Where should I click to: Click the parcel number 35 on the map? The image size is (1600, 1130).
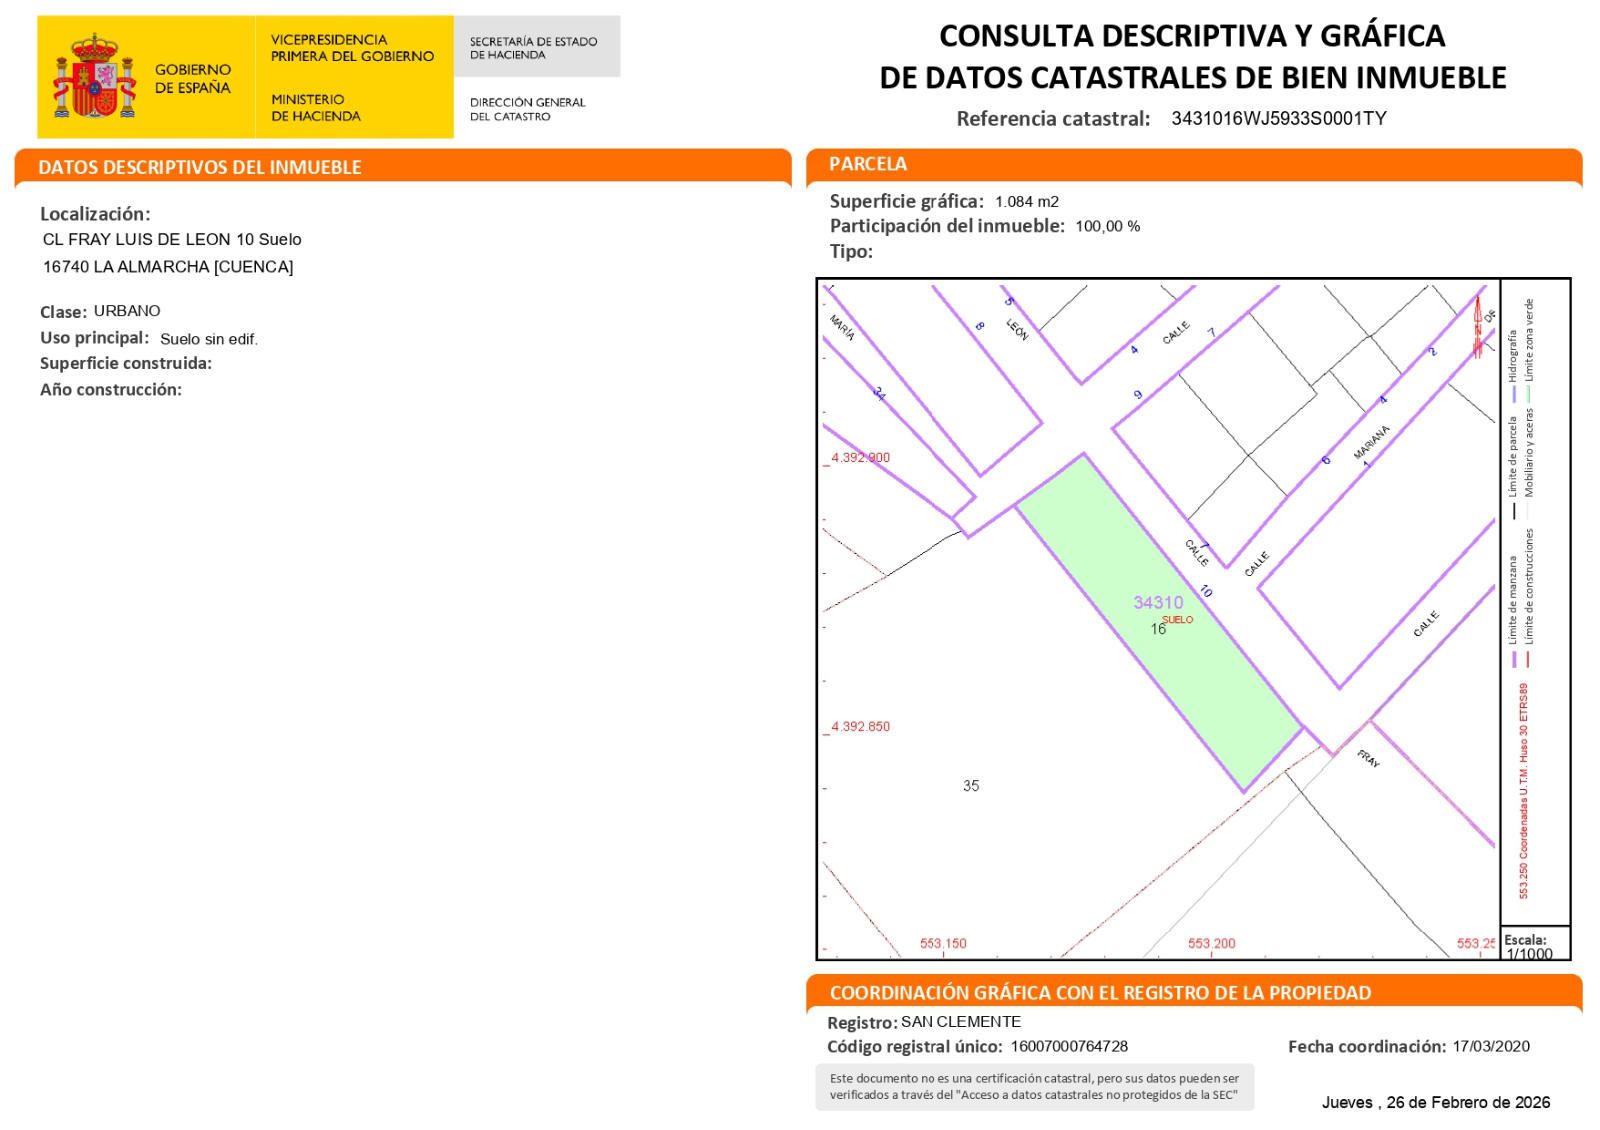[x=971, y=786]
